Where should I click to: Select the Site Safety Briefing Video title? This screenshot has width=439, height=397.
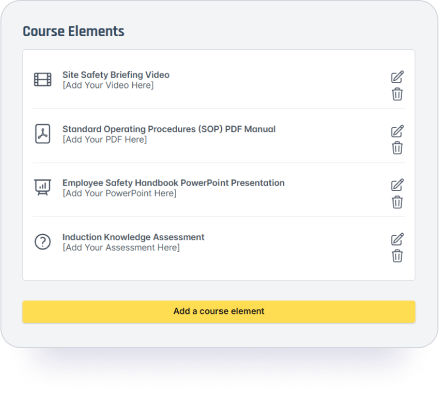(116, 75)
